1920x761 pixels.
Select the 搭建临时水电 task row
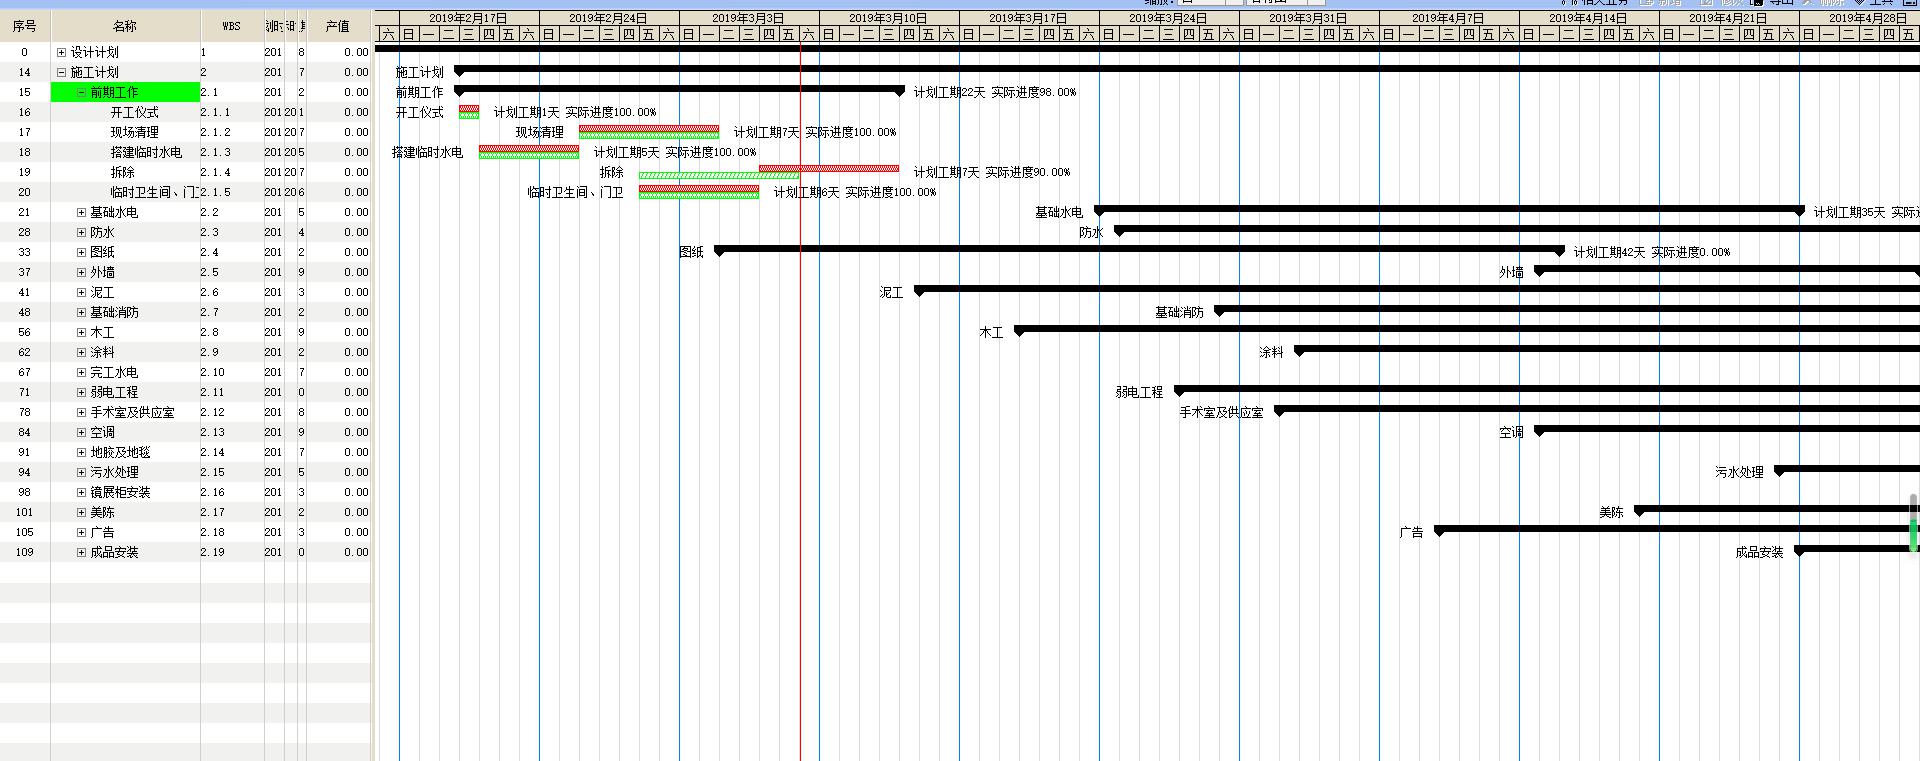coord(146,152)
